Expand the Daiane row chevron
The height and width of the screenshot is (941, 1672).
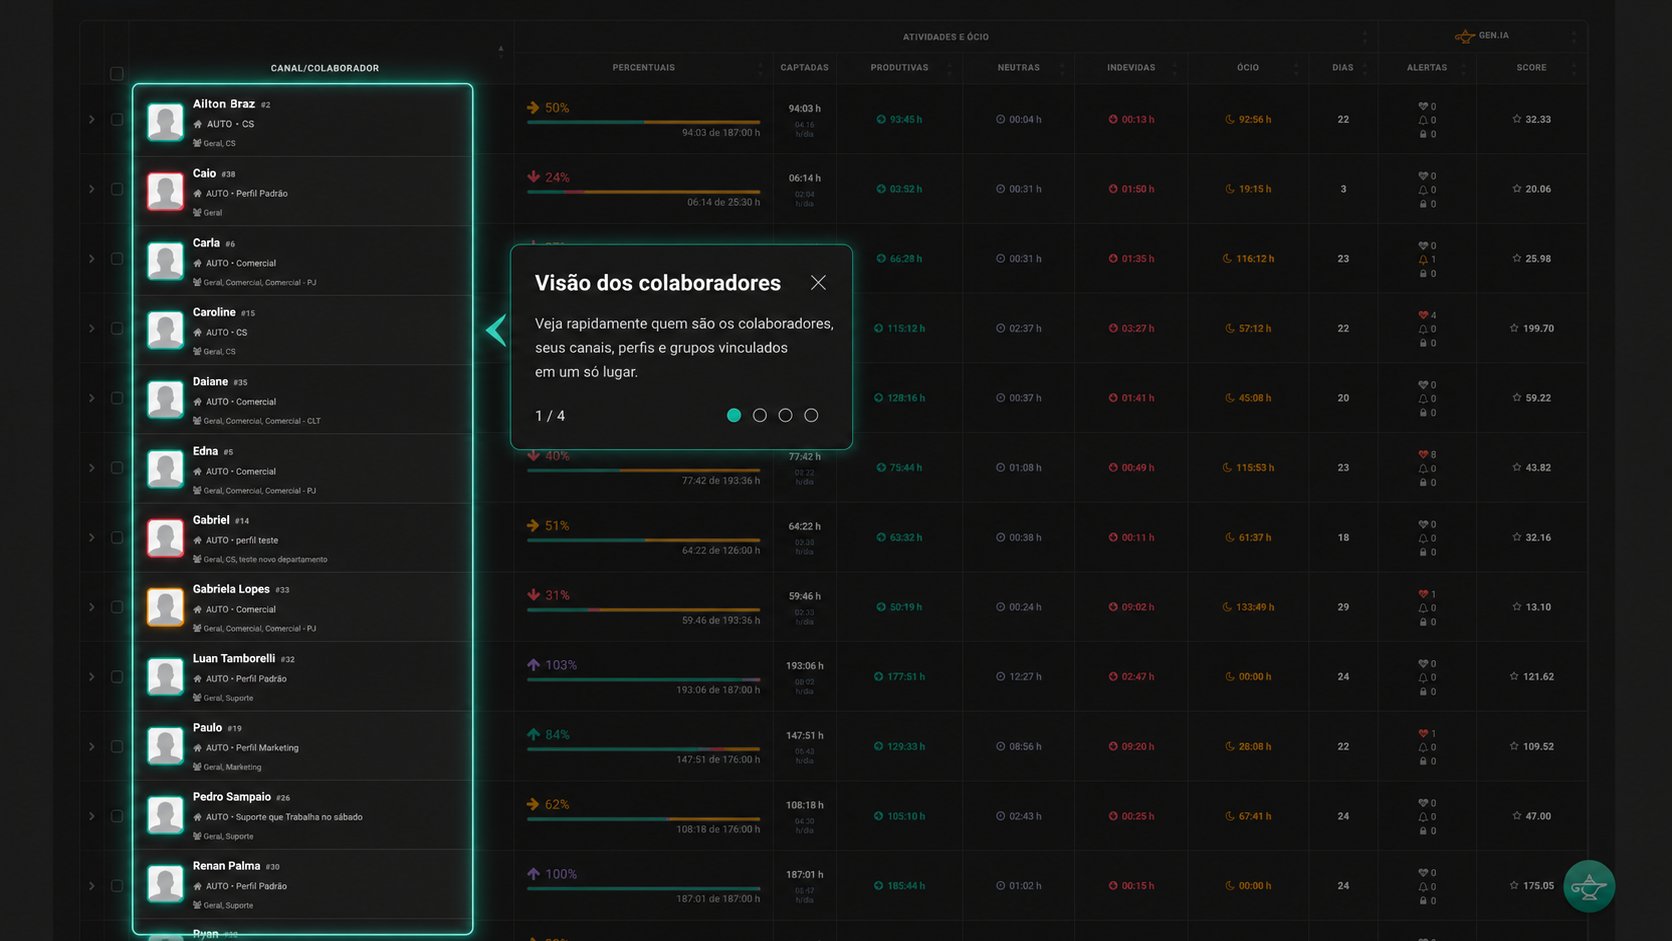coord(92,398)
